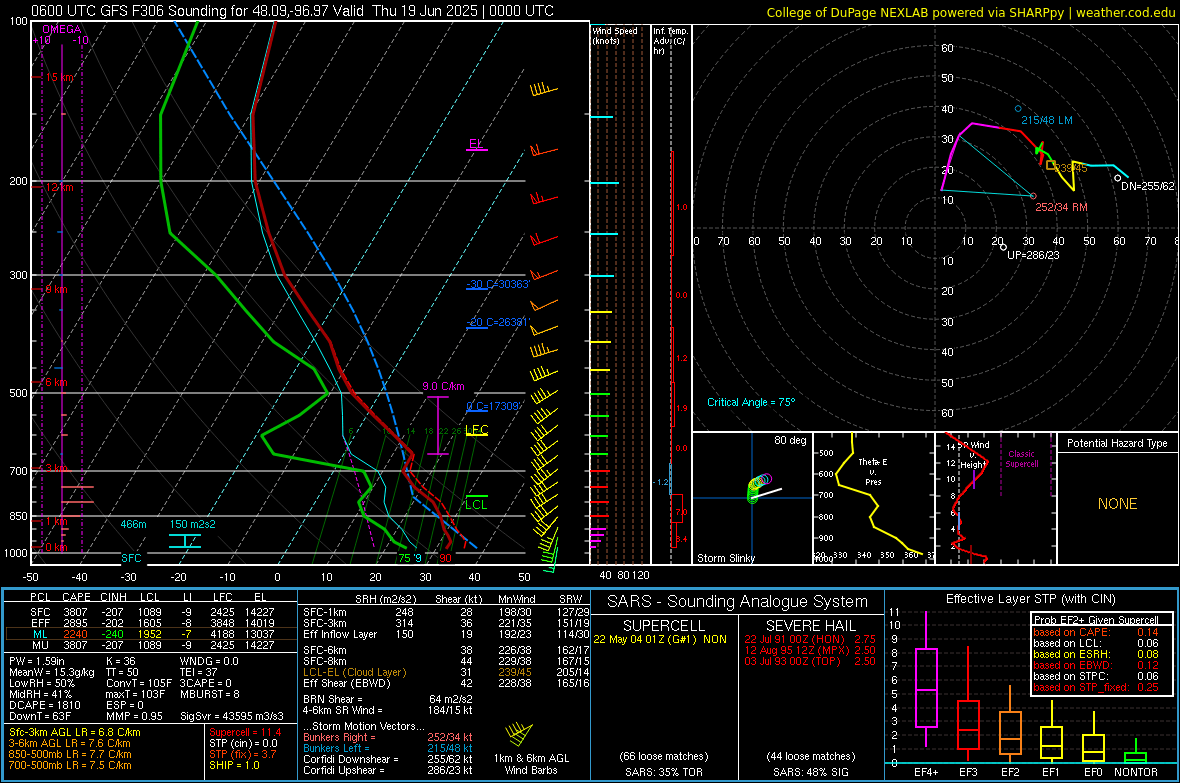Click the 0 C=17309' freezing level label
This screenshot has height=783, width=1180.
pyautogui.click(x=494, y=406)
